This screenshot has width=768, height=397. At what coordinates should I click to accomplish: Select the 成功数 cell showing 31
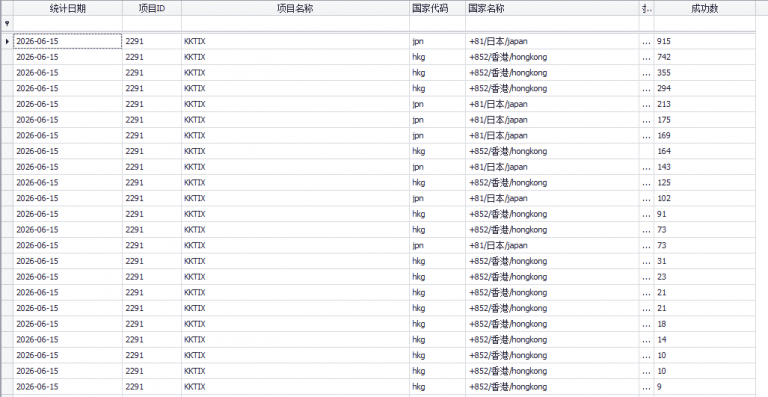(704, 261)
